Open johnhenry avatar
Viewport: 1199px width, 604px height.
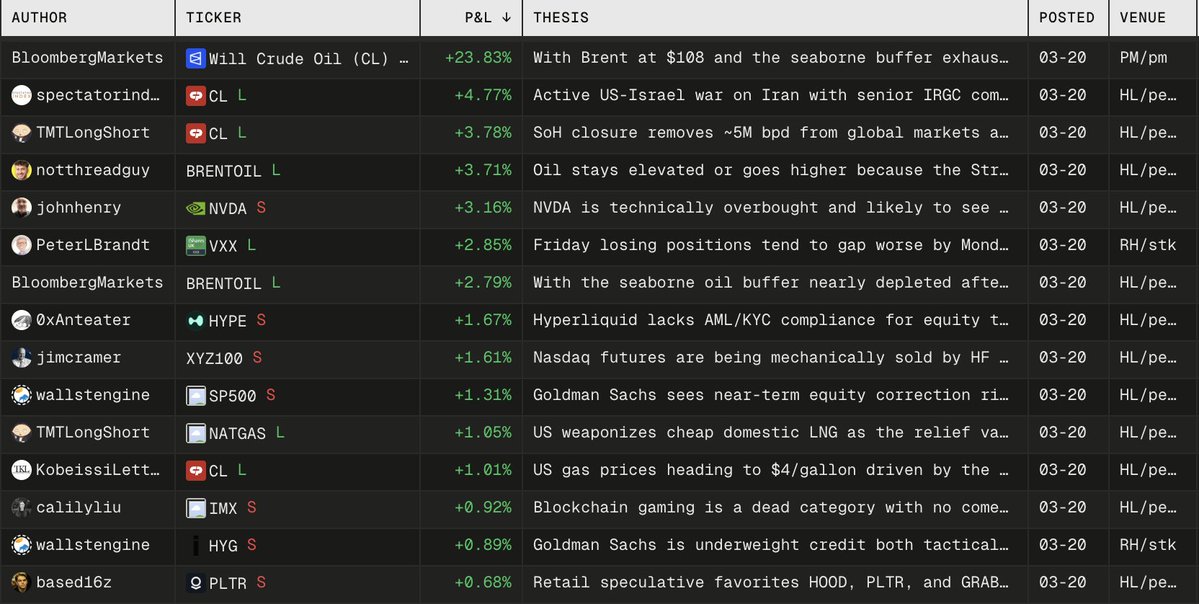click(x=21, y=208)
